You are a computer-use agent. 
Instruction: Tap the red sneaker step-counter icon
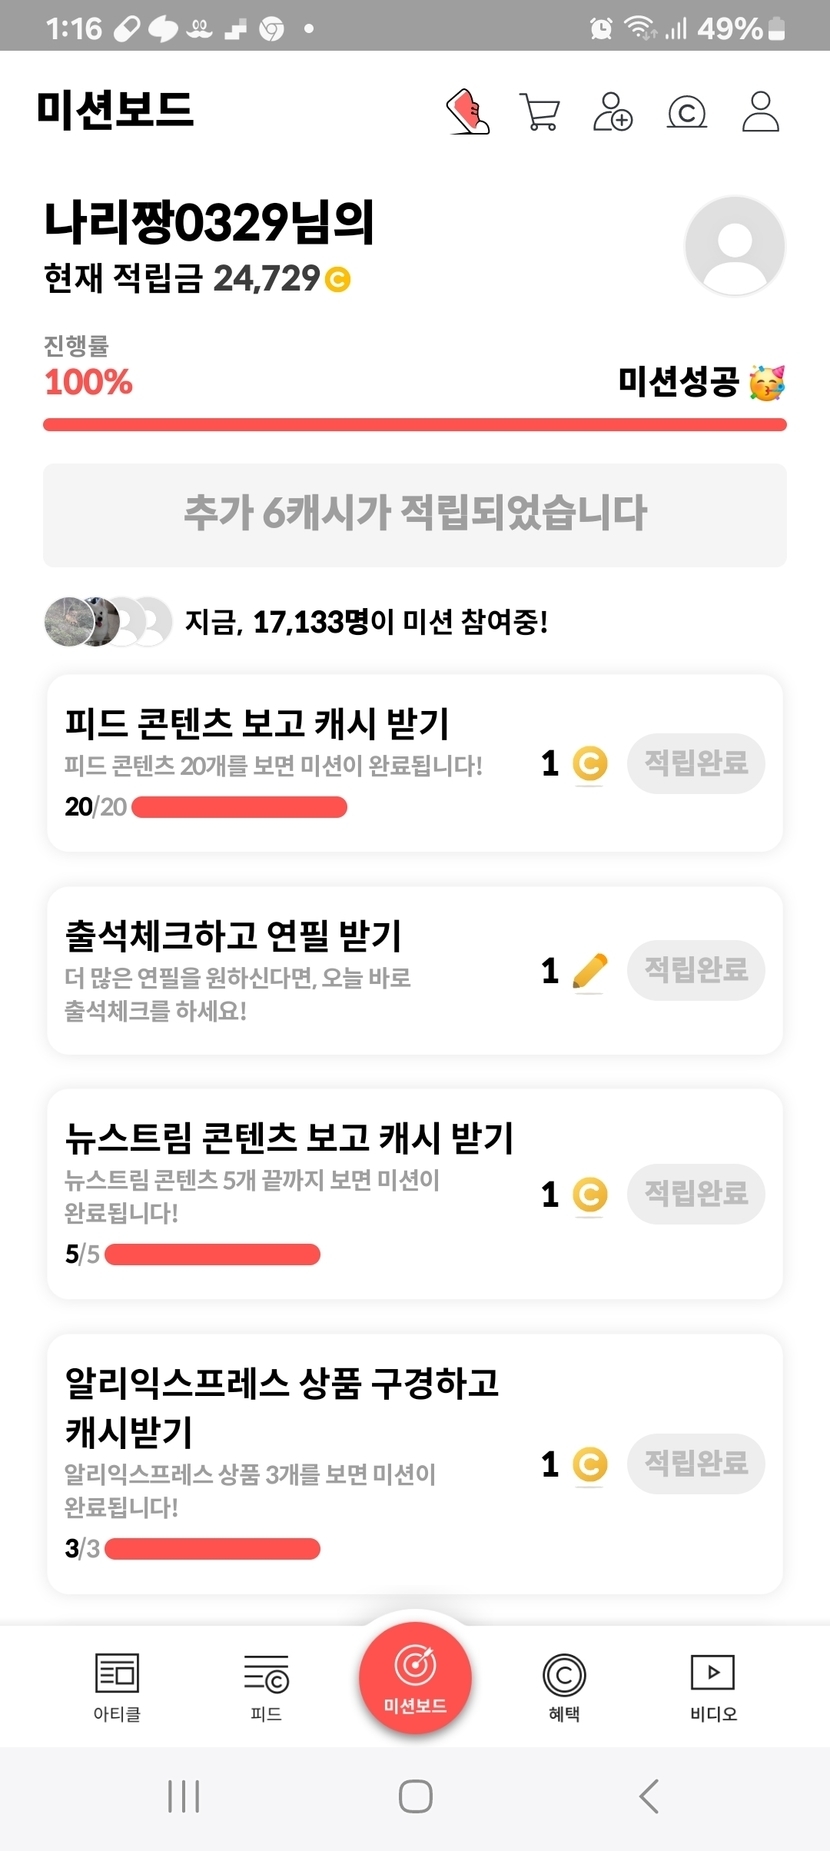tap(467, 111)
